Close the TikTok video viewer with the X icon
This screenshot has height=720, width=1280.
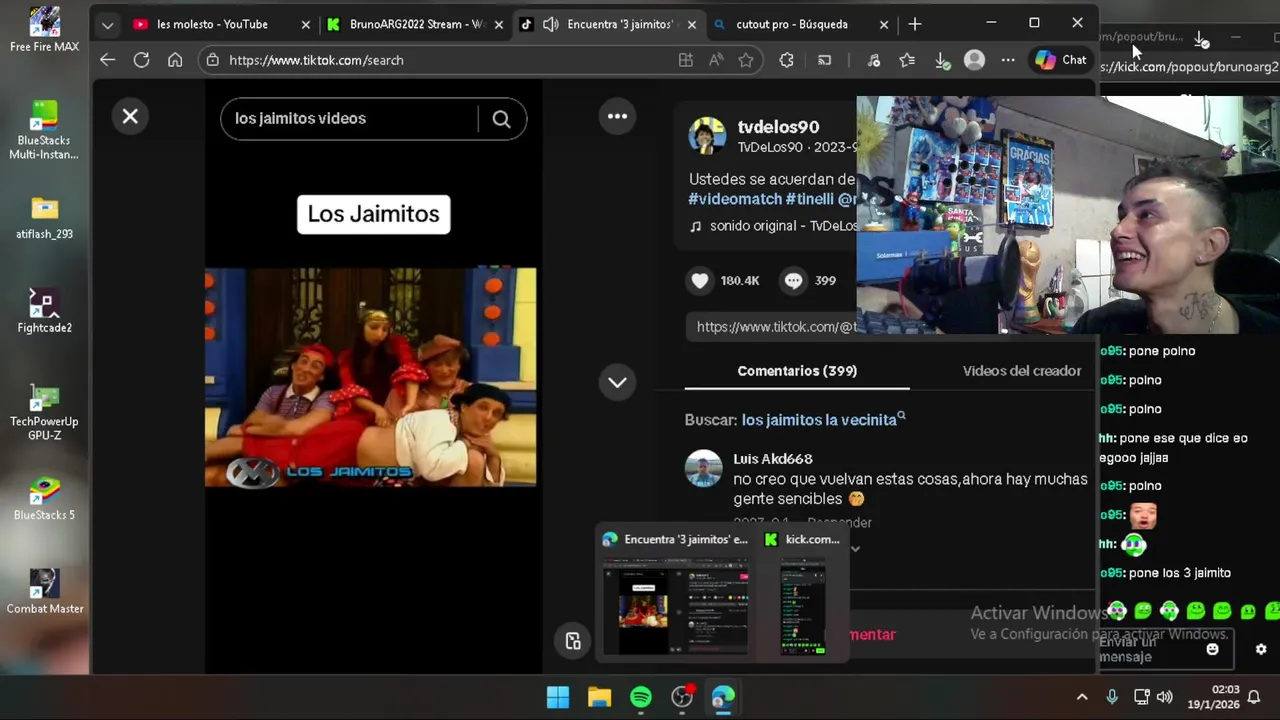click(130, 116)
